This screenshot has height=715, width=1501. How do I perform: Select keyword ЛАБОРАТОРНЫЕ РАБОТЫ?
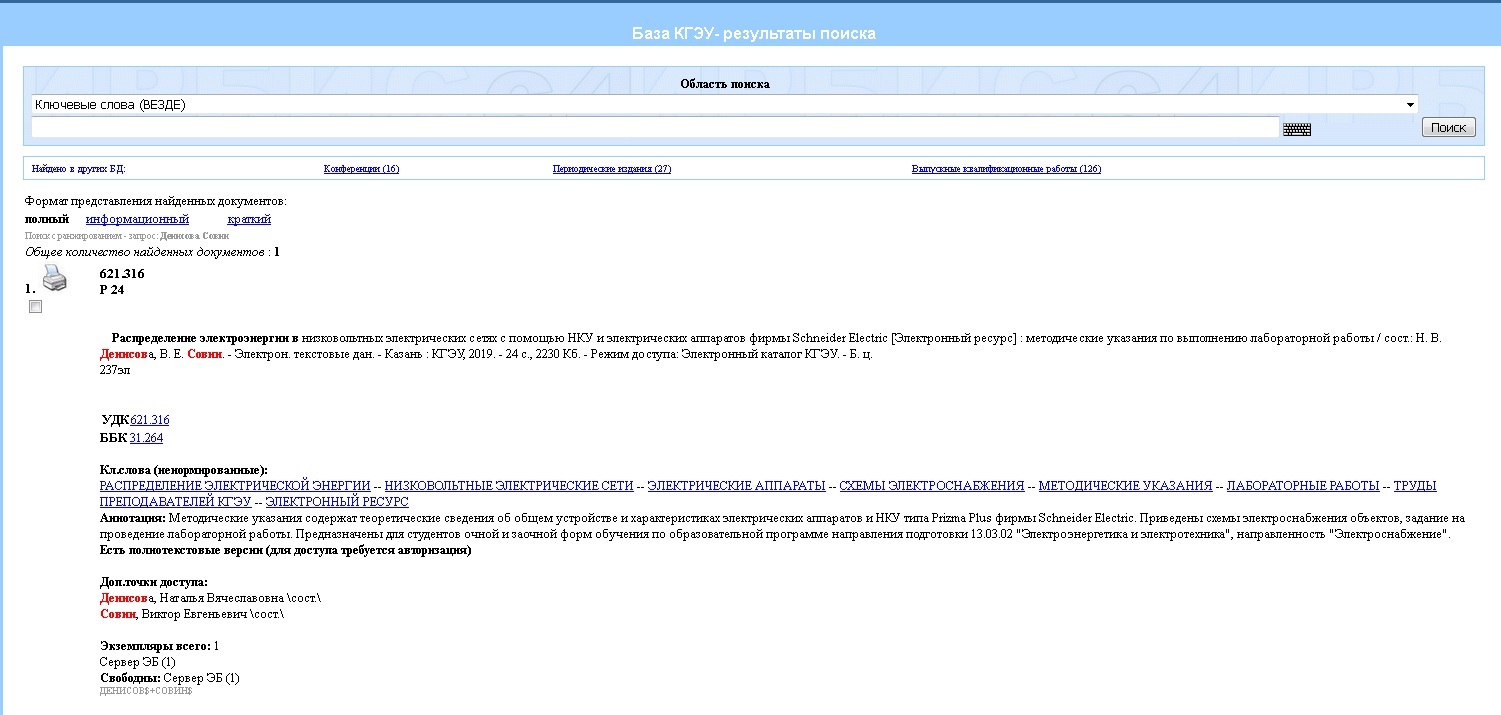(1303, 486)
